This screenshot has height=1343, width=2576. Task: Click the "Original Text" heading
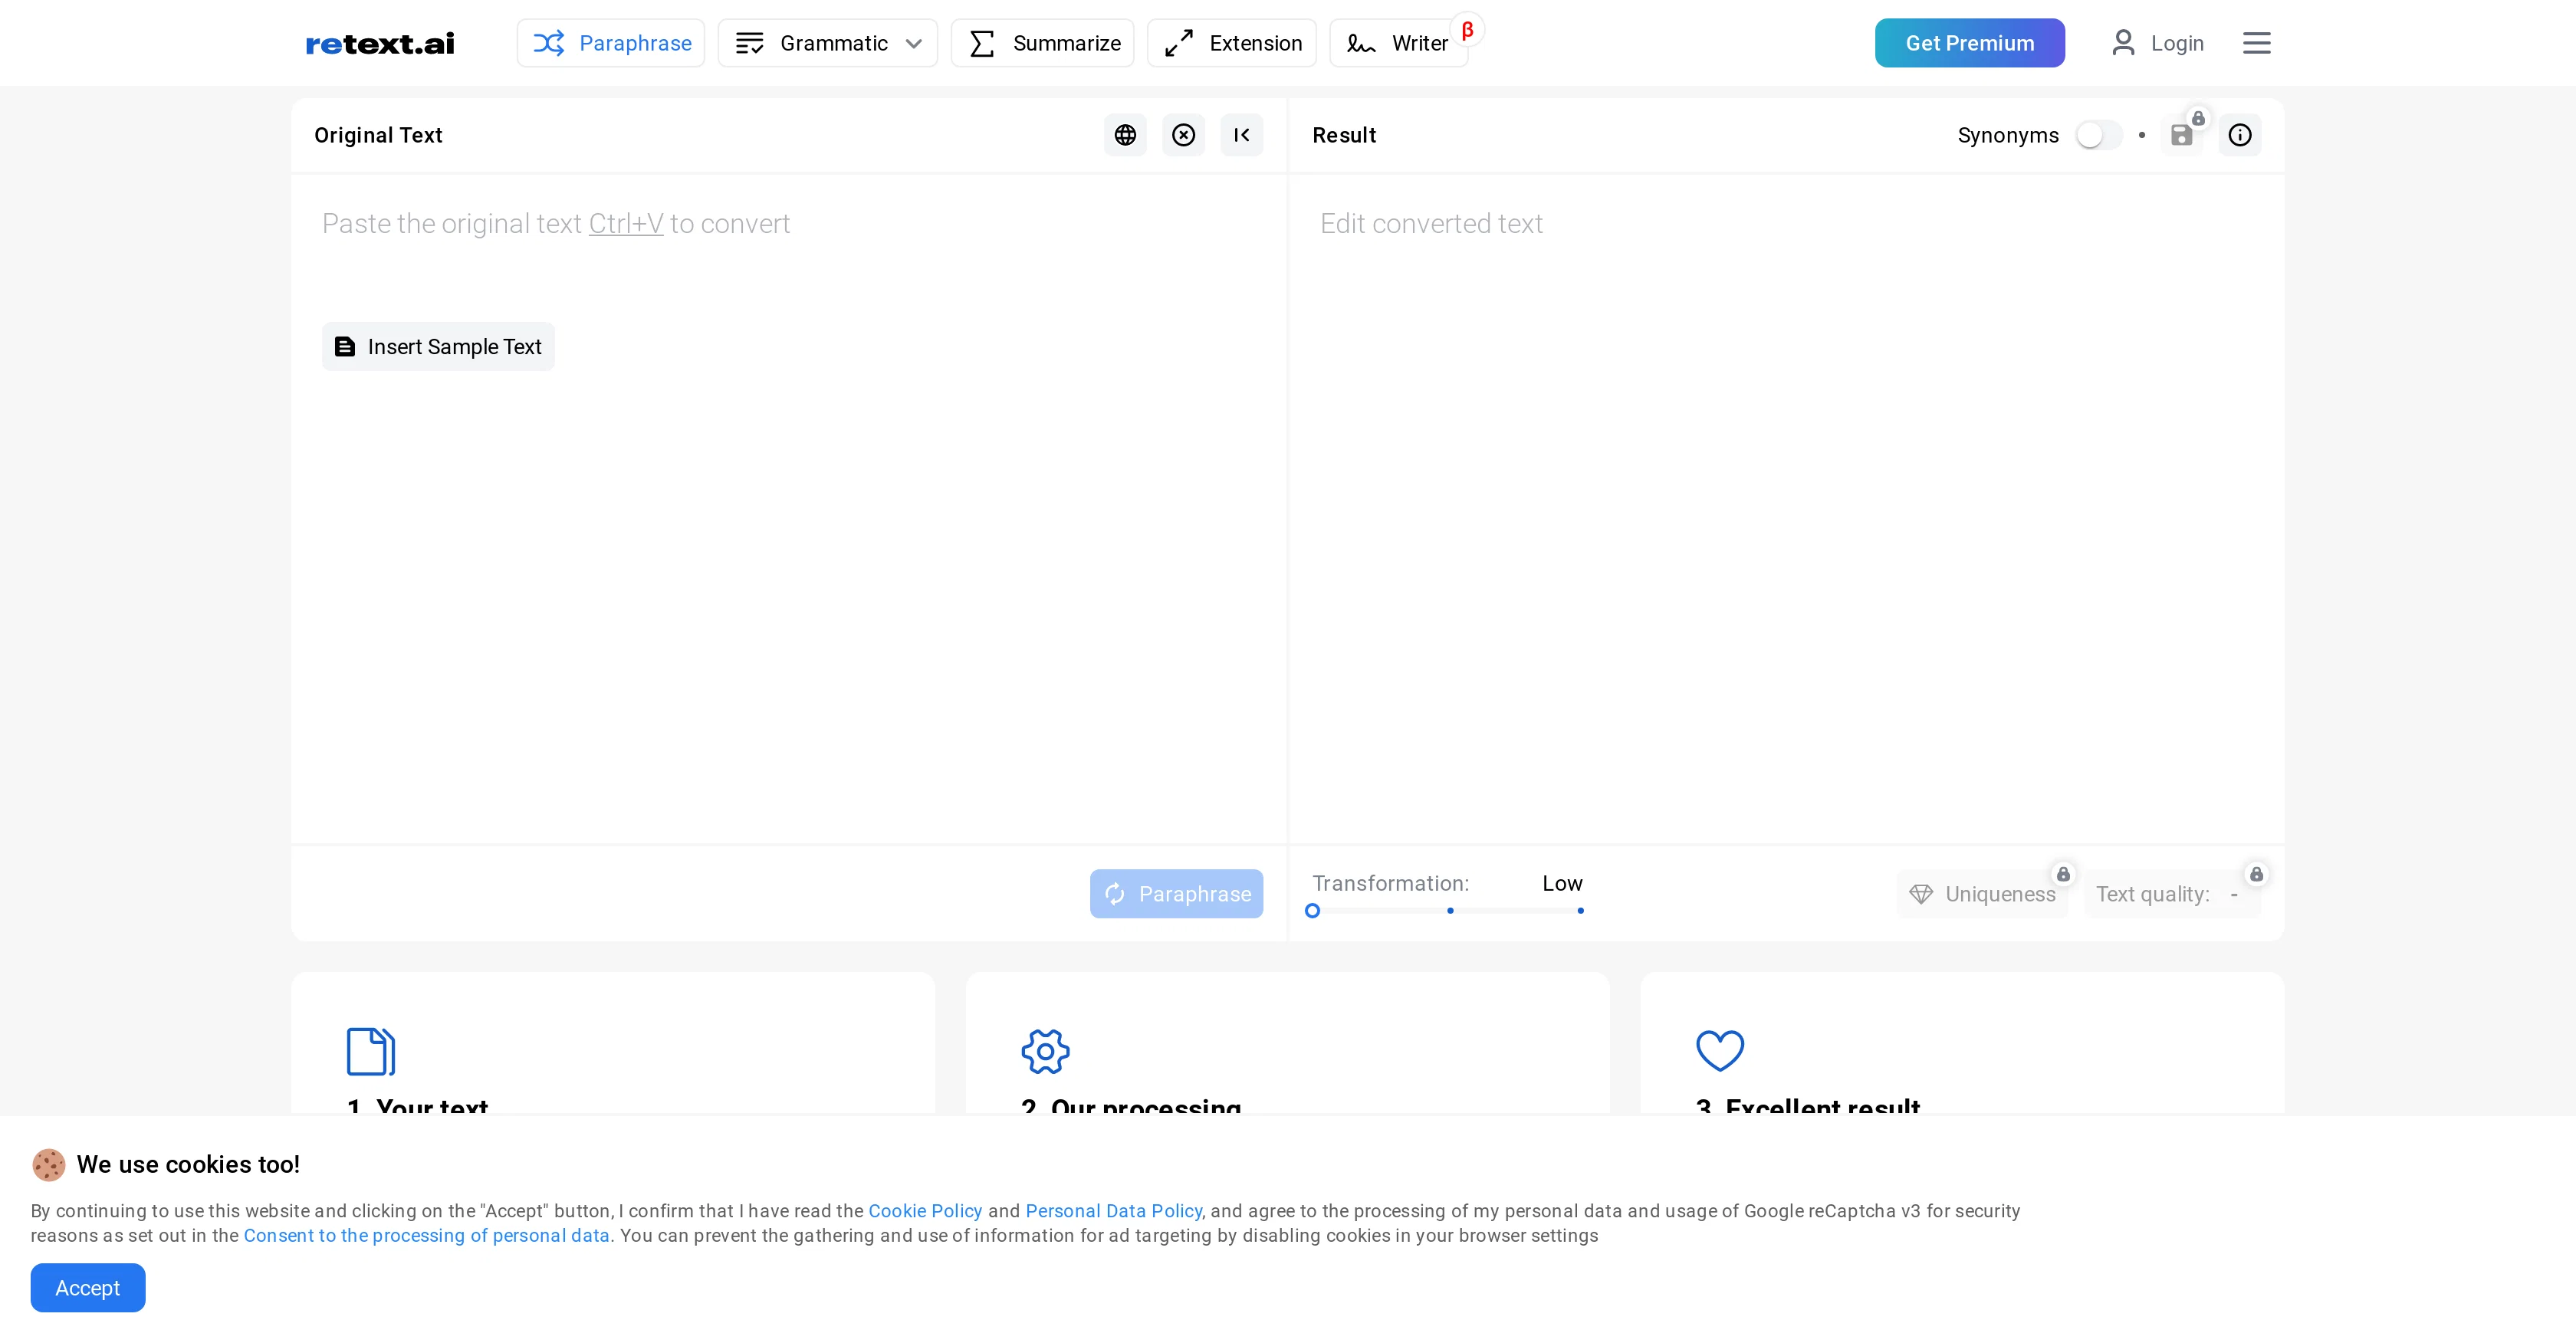pos(378,135)
